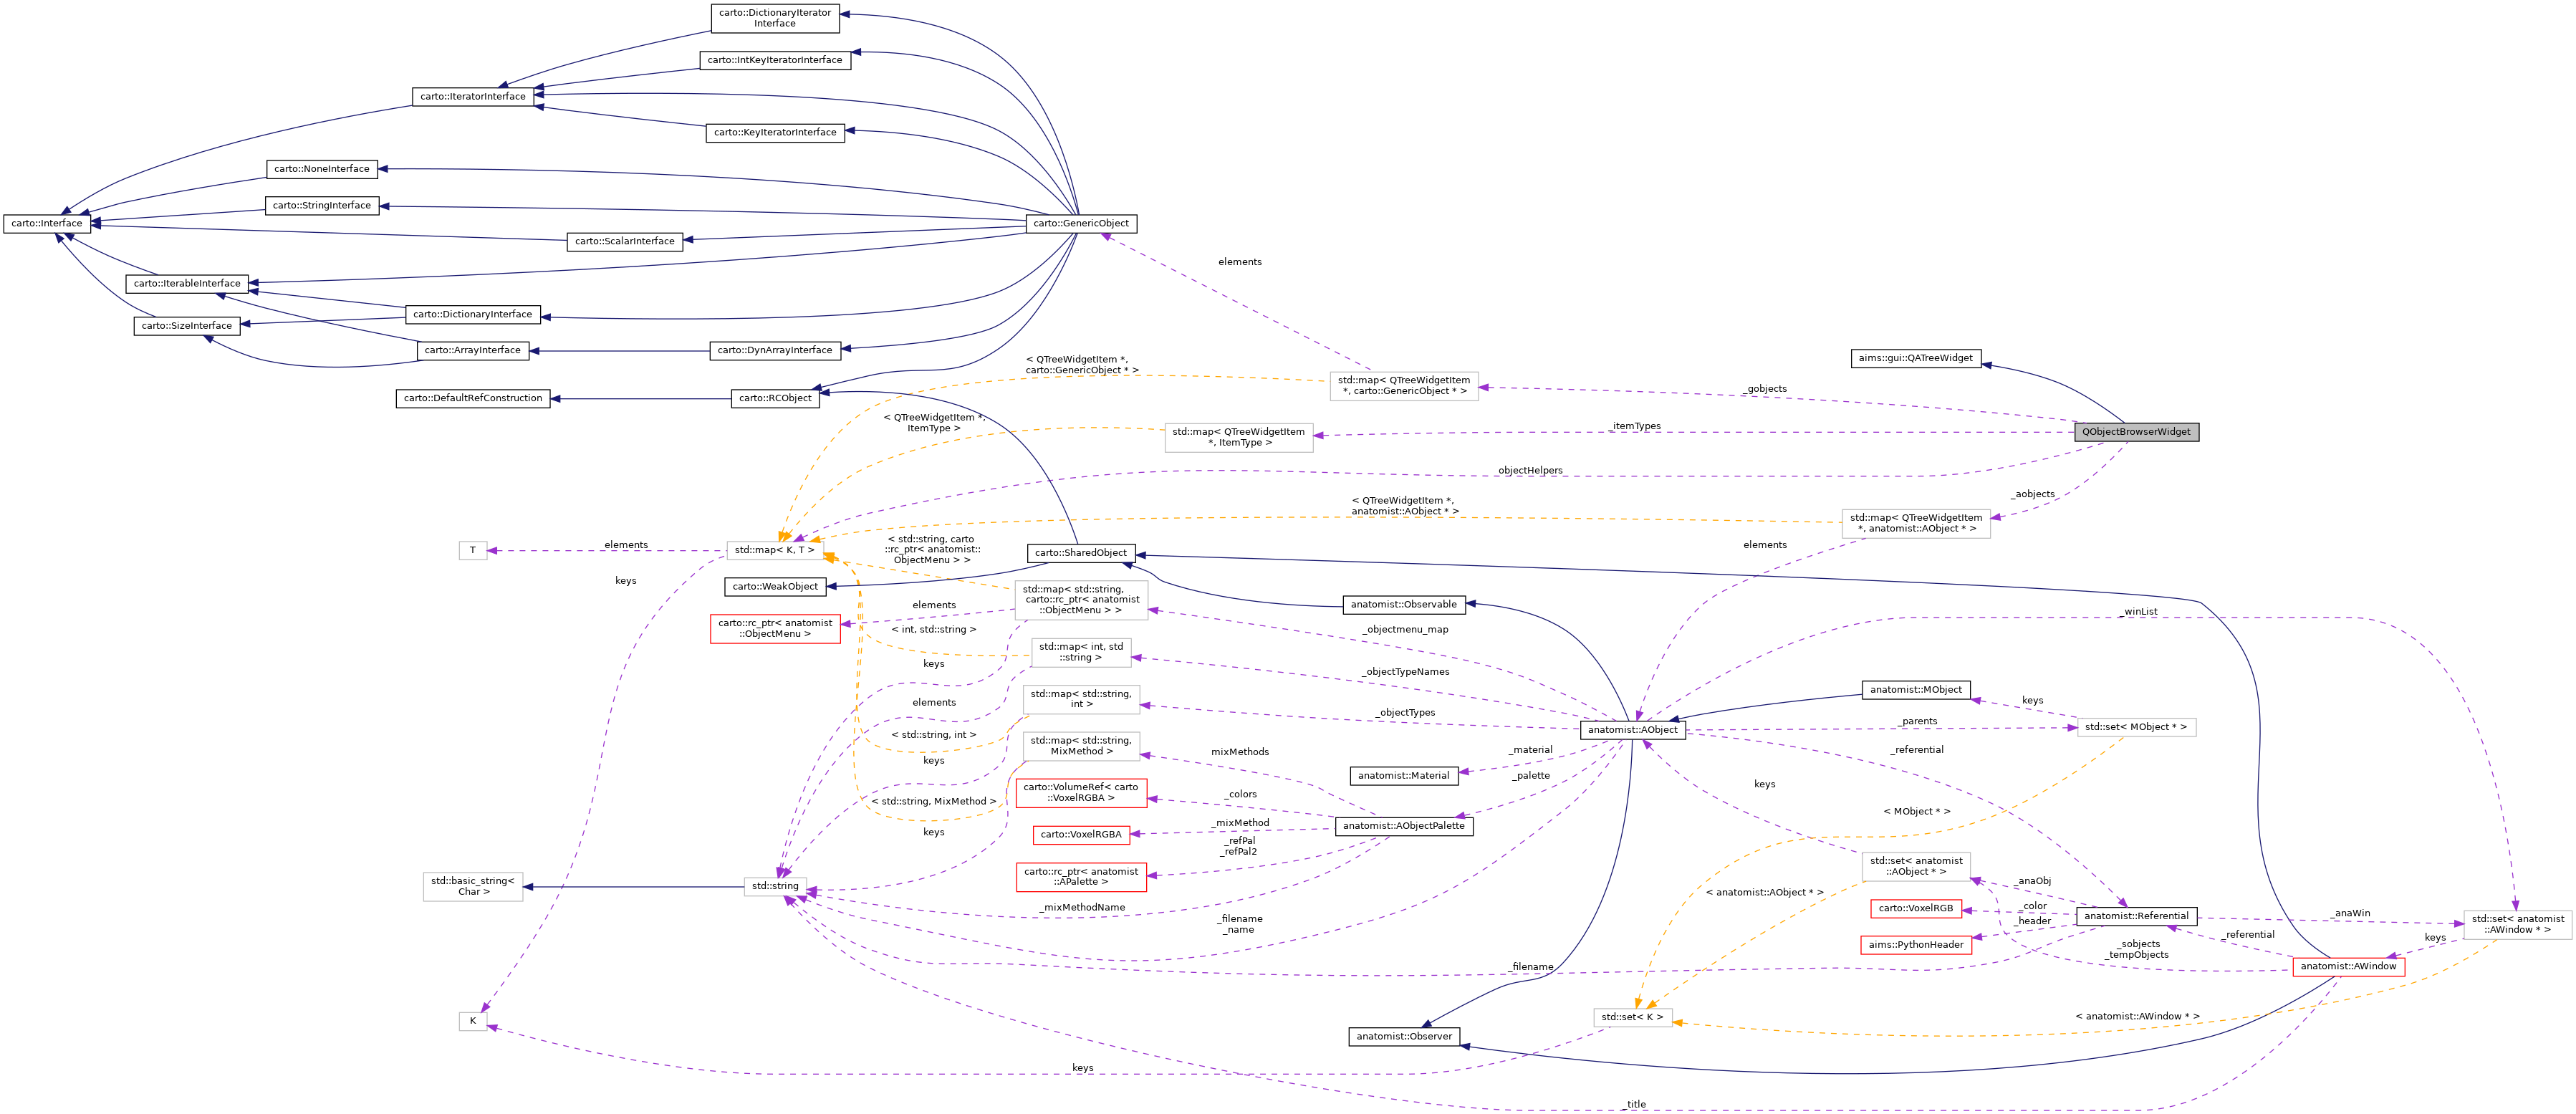The width and height of the screenshot is (2576, 1114).
Task: Click anatomist::AObjectPalette node
Action: (1404, 826)
